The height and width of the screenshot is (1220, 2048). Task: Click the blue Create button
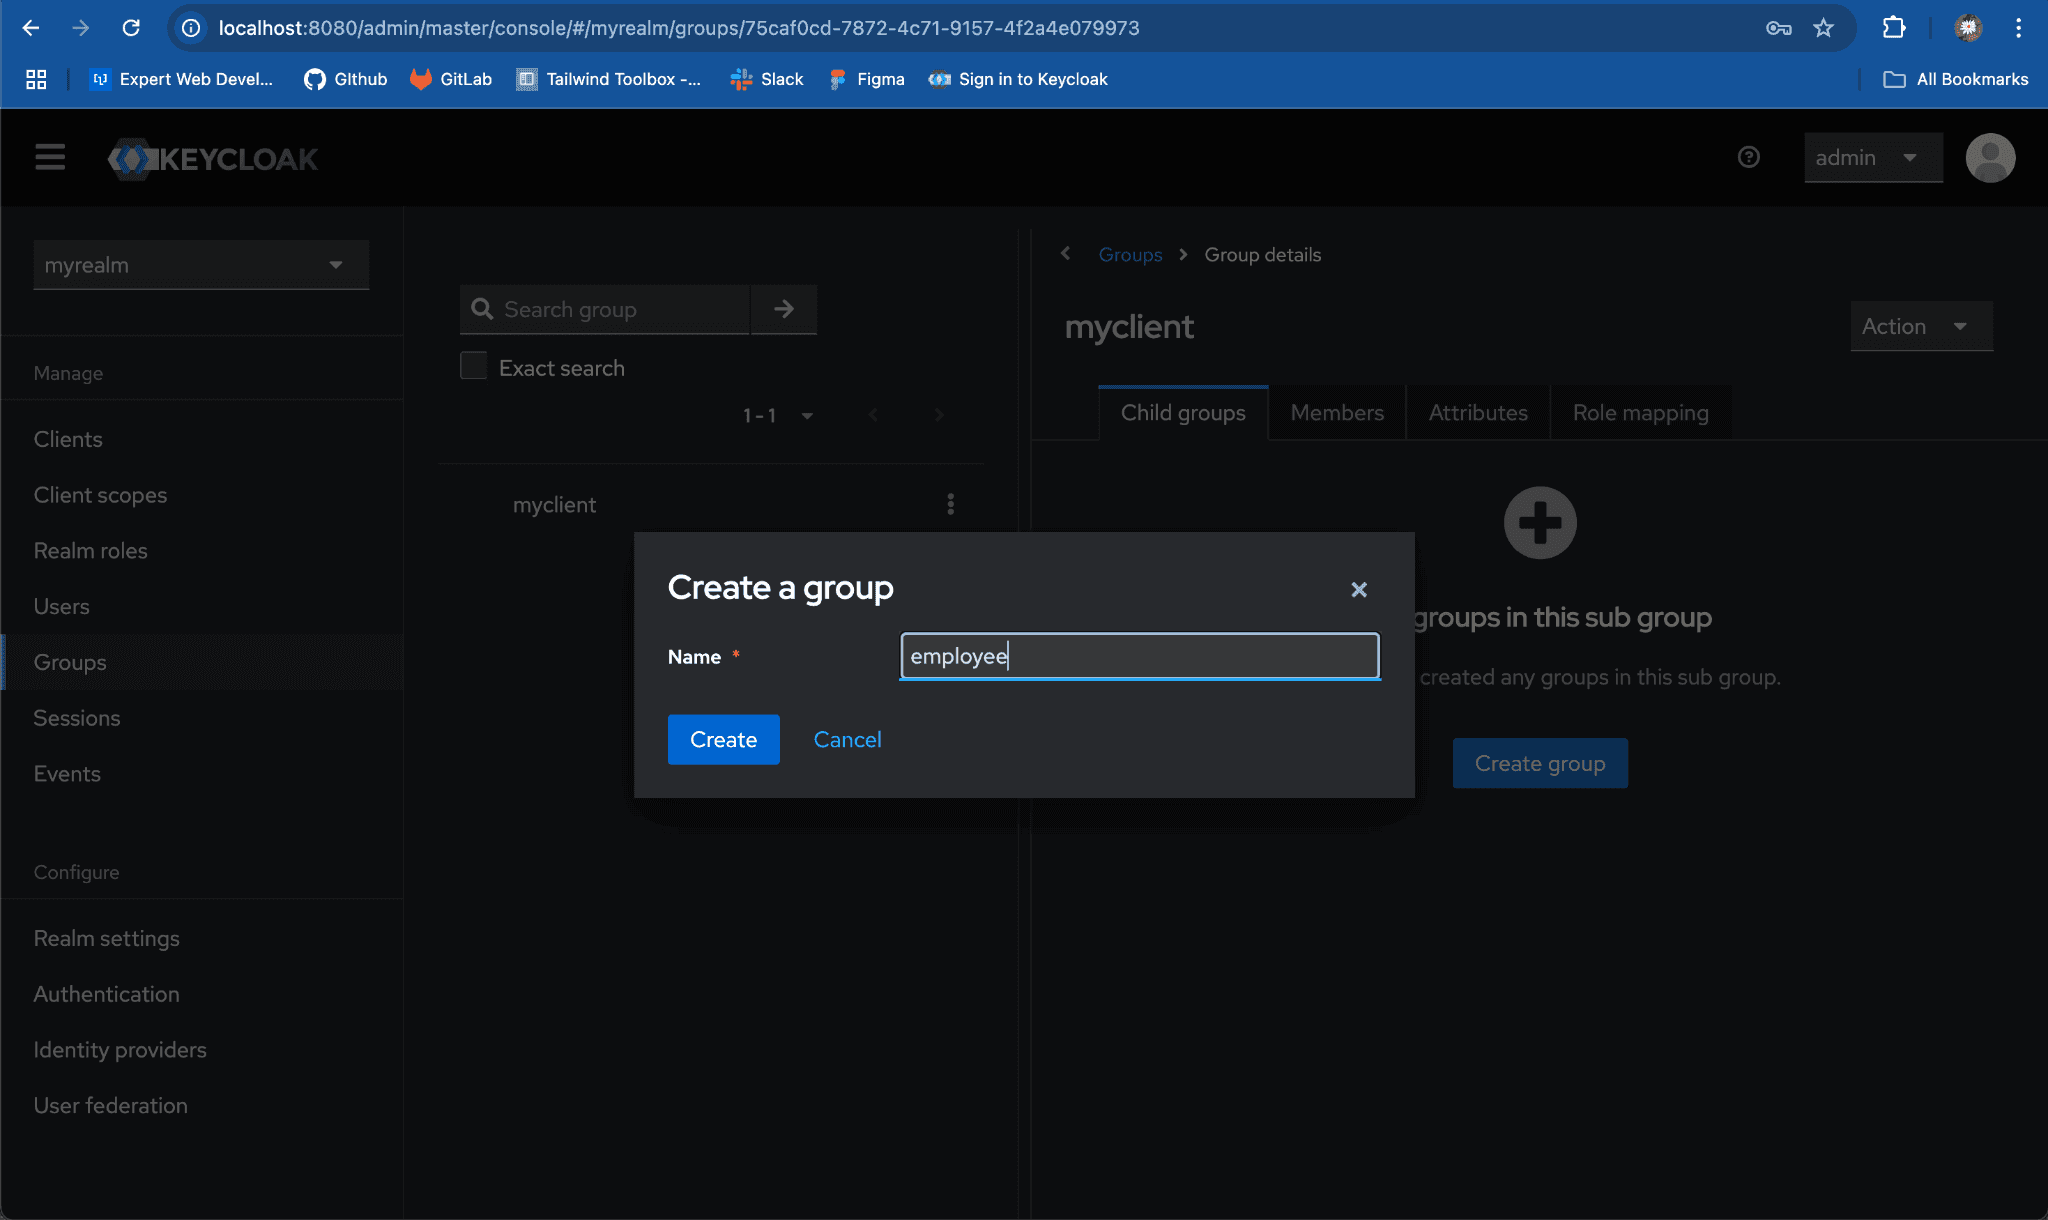723,739
